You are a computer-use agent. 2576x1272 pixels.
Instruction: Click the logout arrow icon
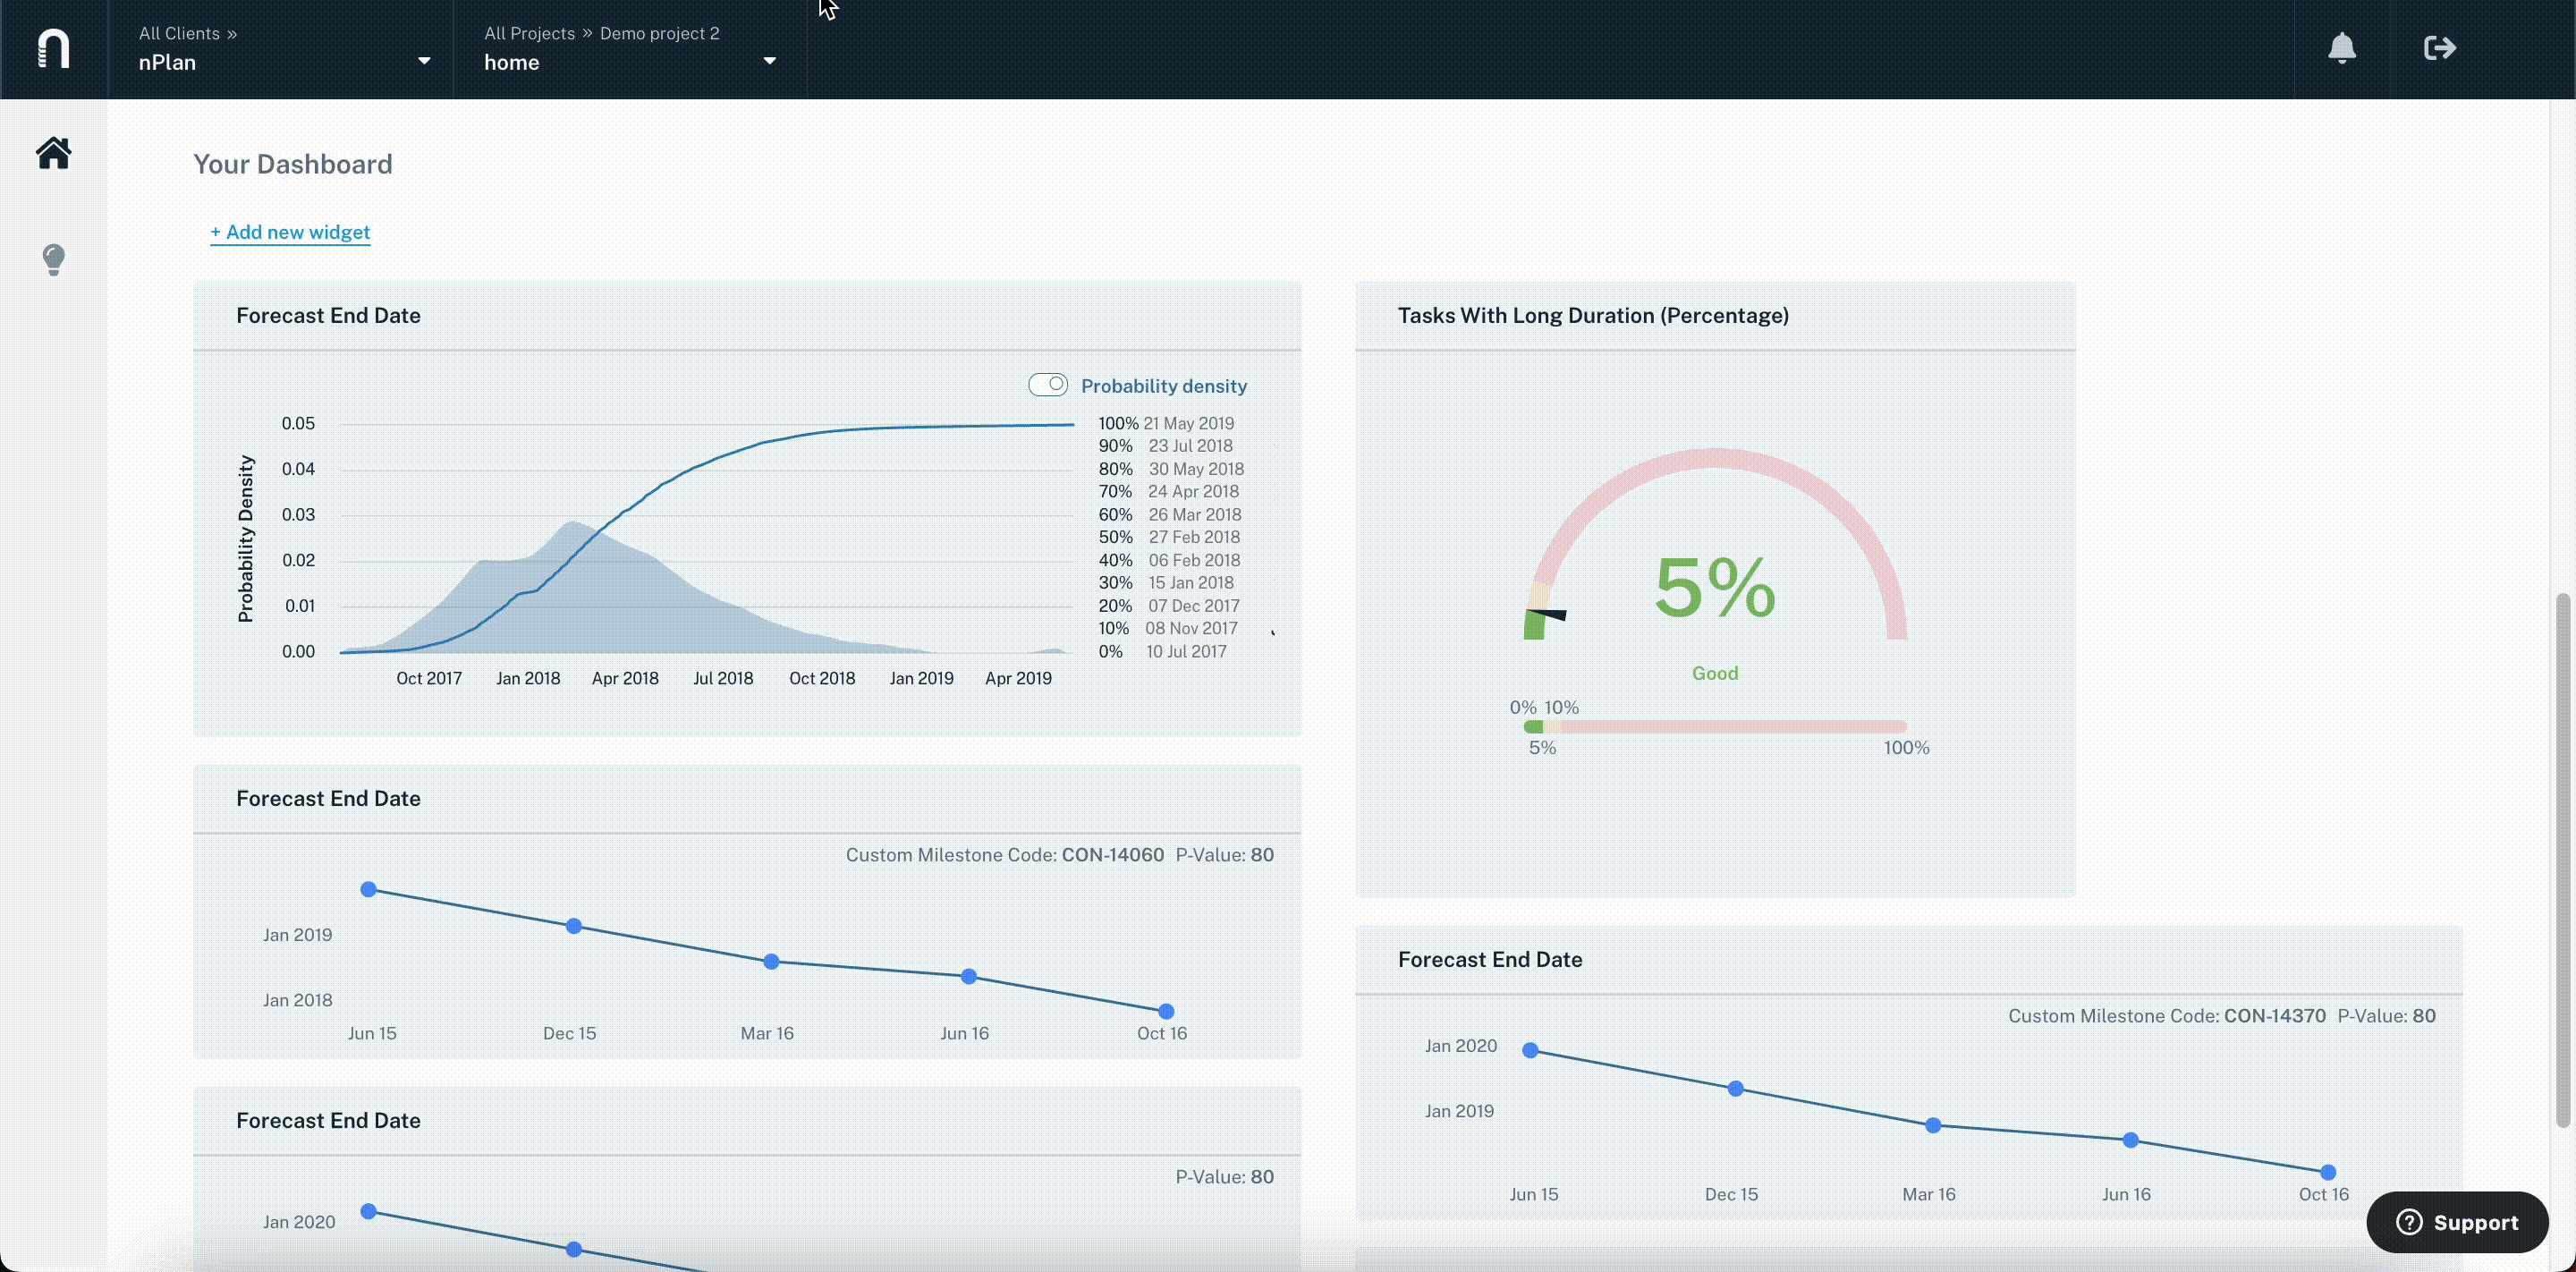tap(2440, 48)
